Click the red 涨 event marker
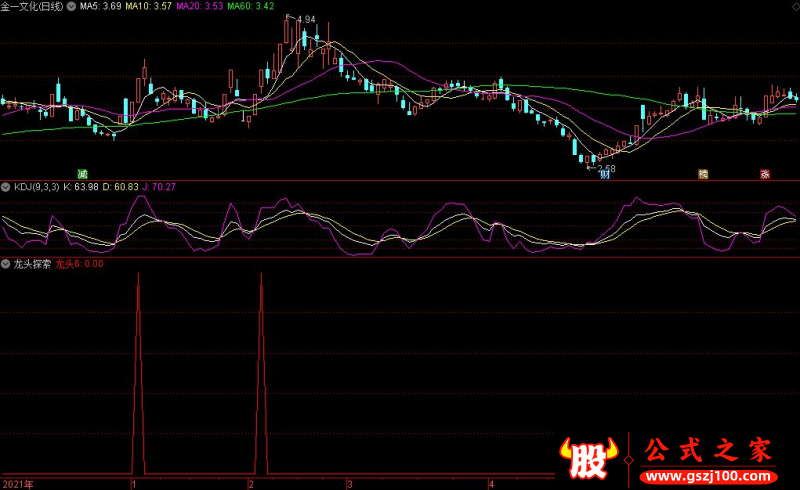800x490 pixels. coord(763,174)
